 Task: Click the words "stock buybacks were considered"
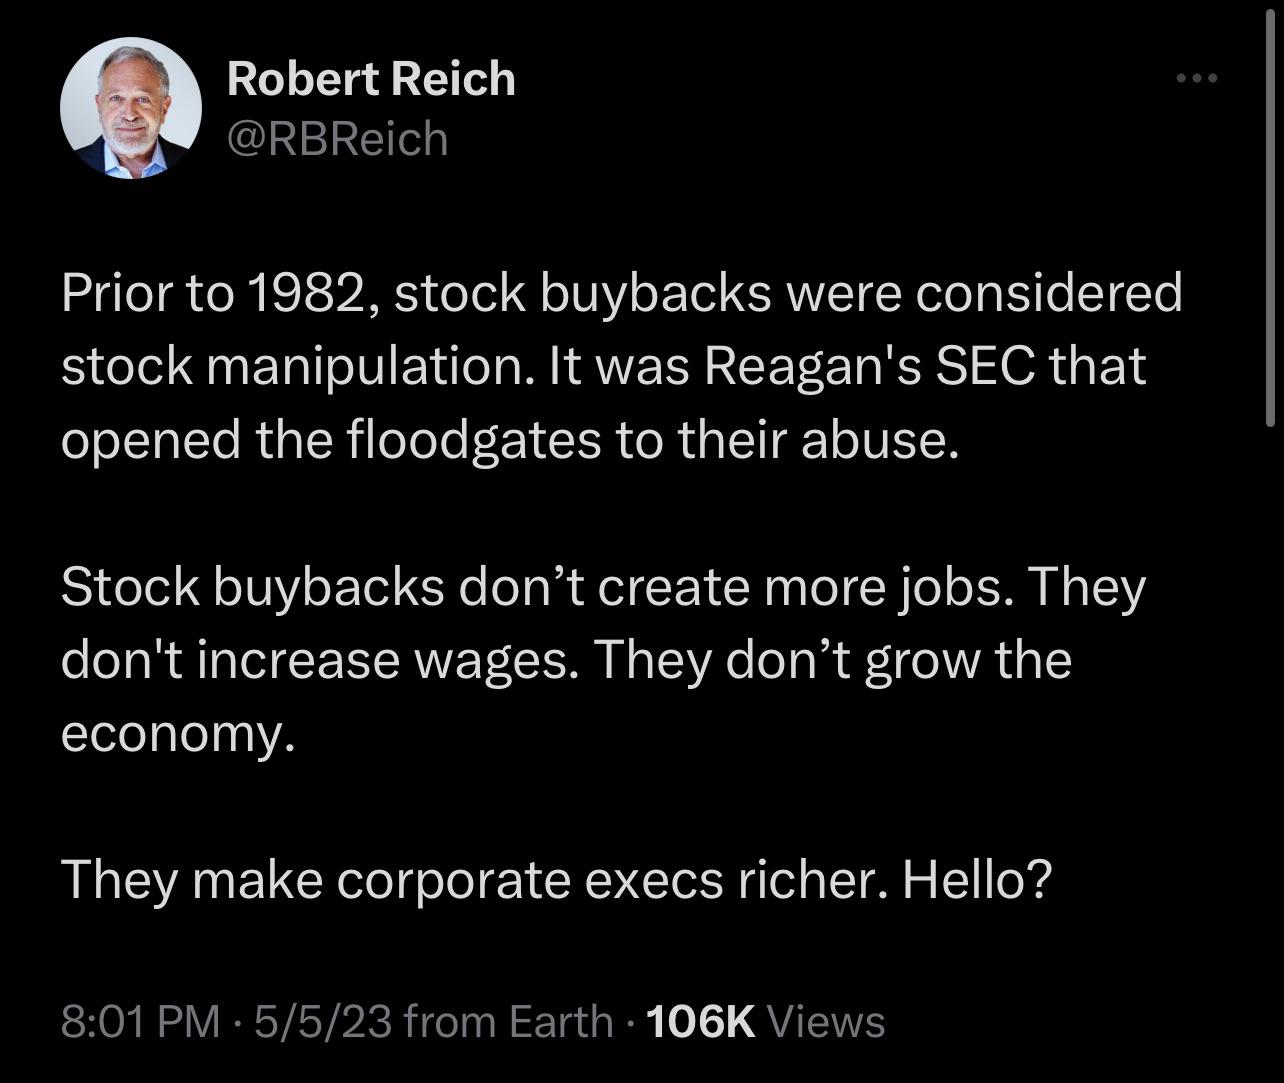click(788, 293)
